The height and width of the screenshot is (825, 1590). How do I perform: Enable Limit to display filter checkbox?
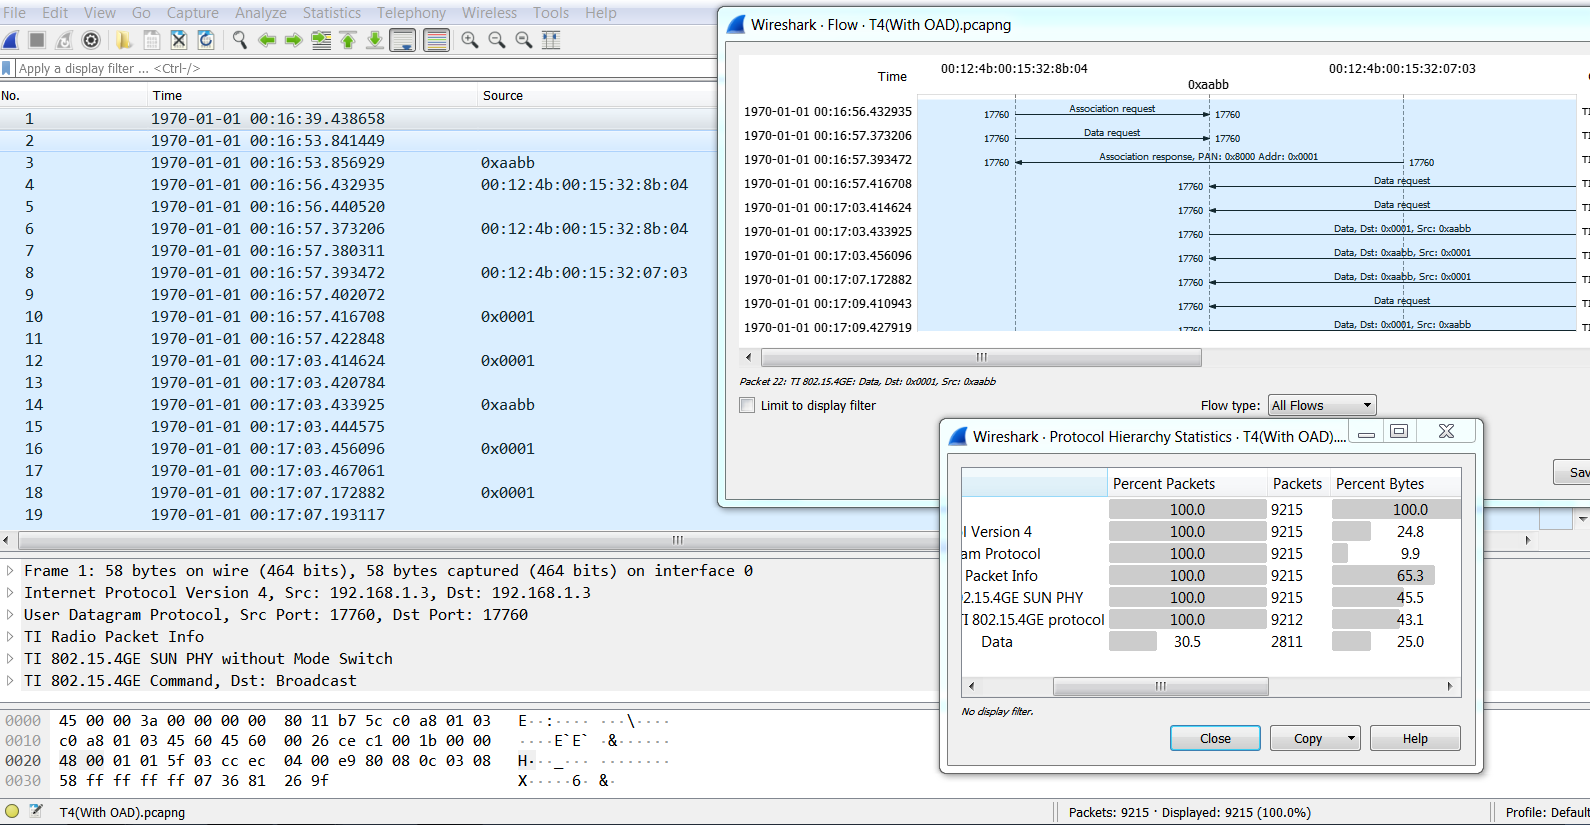tap(747, 405)
